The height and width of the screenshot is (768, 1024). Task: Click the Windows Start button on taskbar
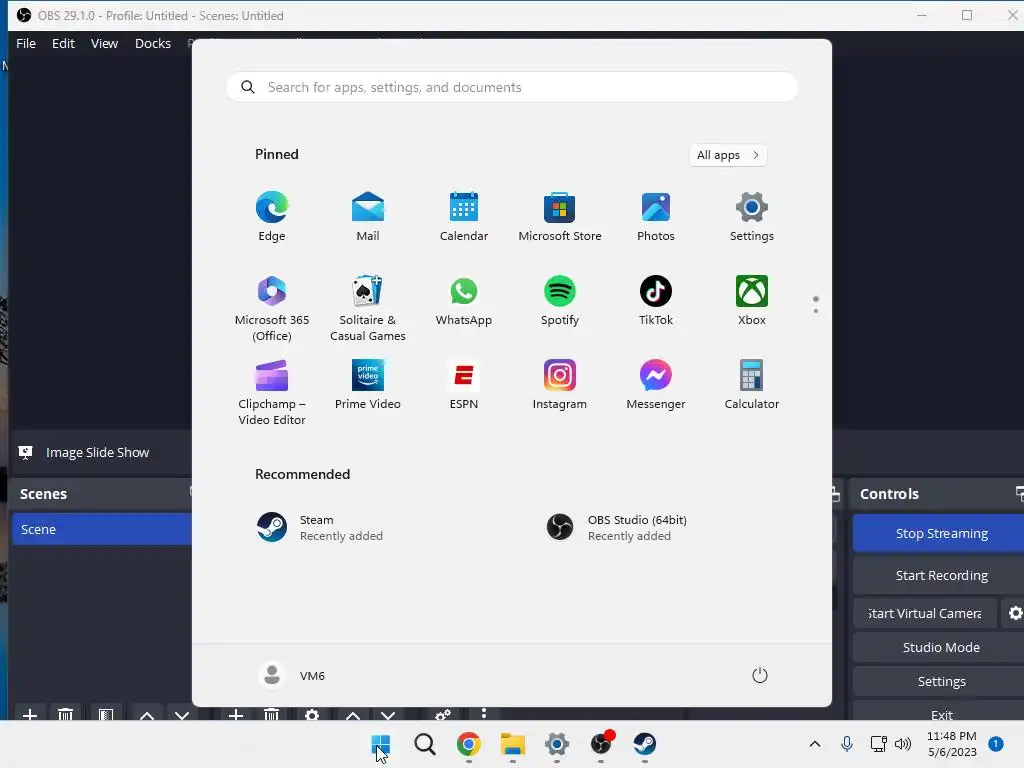point(381,744)
